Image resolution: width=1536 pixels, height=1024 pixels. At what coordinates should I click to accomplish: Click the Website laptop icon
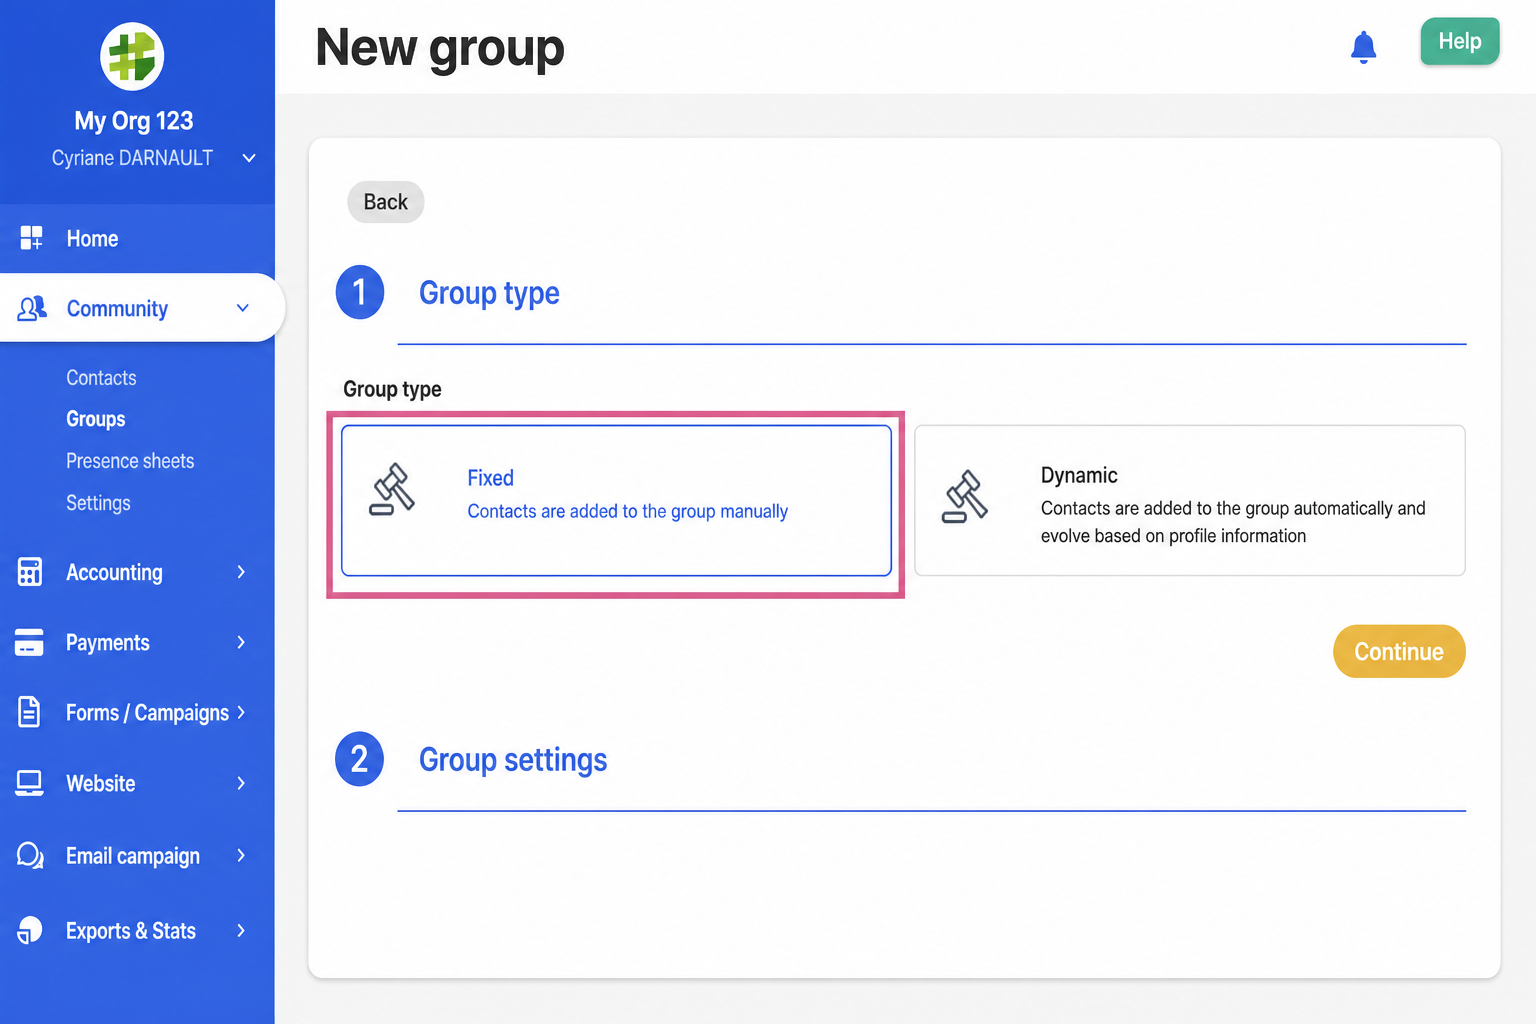tap(29, 783)
